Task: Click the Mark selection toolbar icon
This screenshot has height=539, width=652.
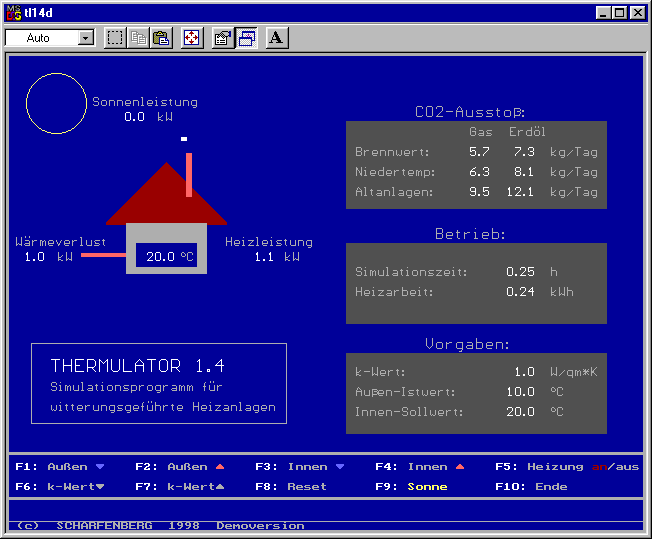Action: pos(115,38)
